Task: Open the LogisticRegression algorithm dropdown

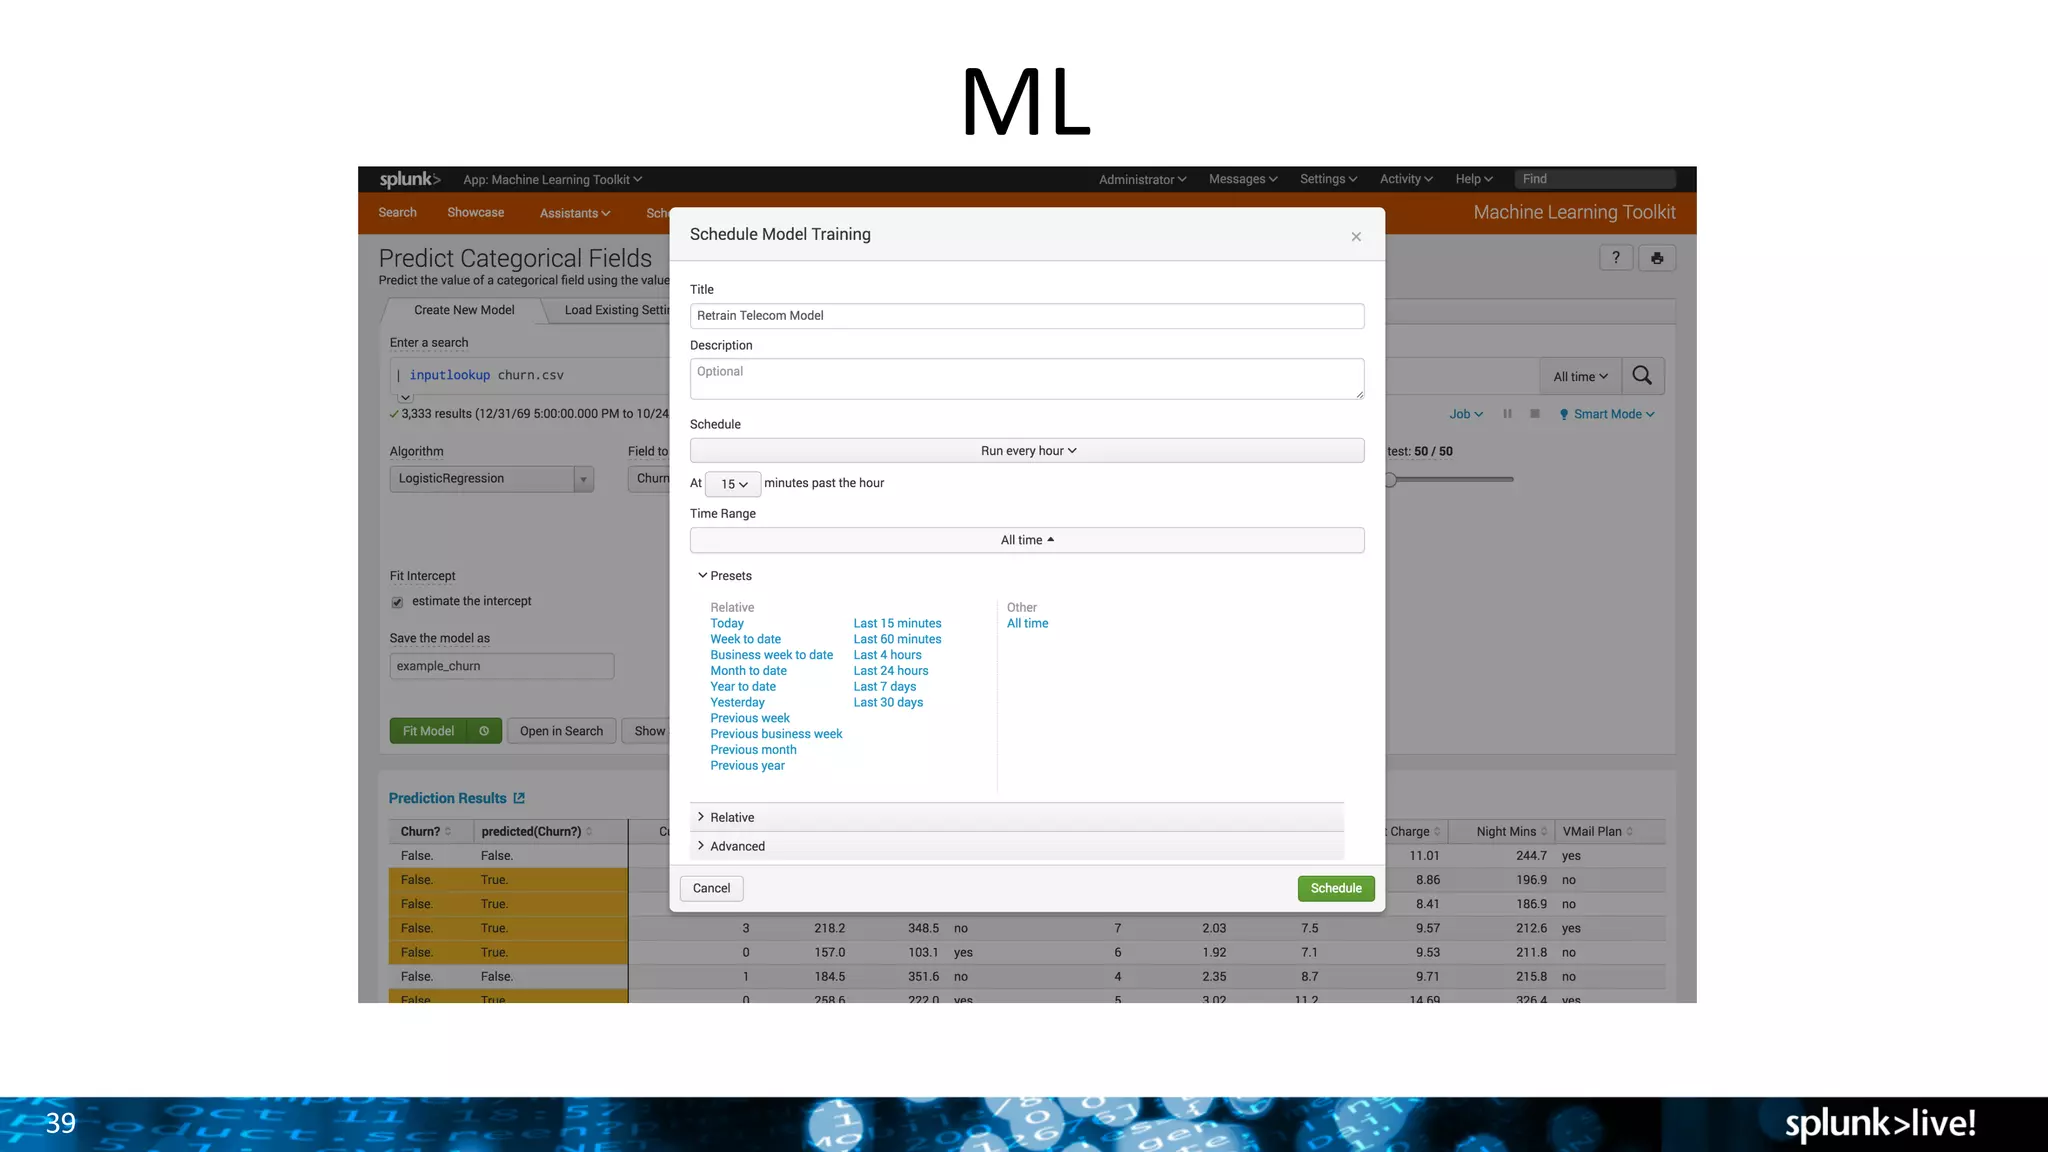Action: (x=491, y=479)
